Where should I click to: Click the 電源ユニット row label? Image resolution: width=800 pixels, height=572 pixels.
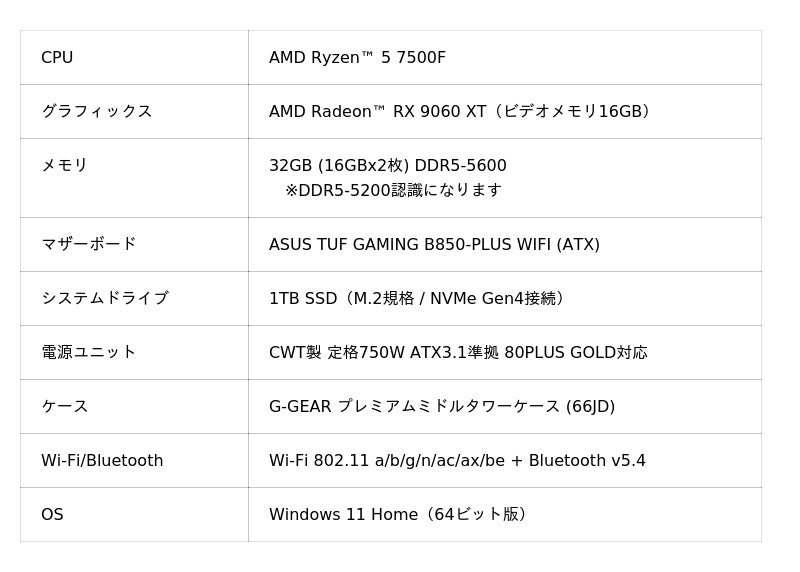click(88, 352)
